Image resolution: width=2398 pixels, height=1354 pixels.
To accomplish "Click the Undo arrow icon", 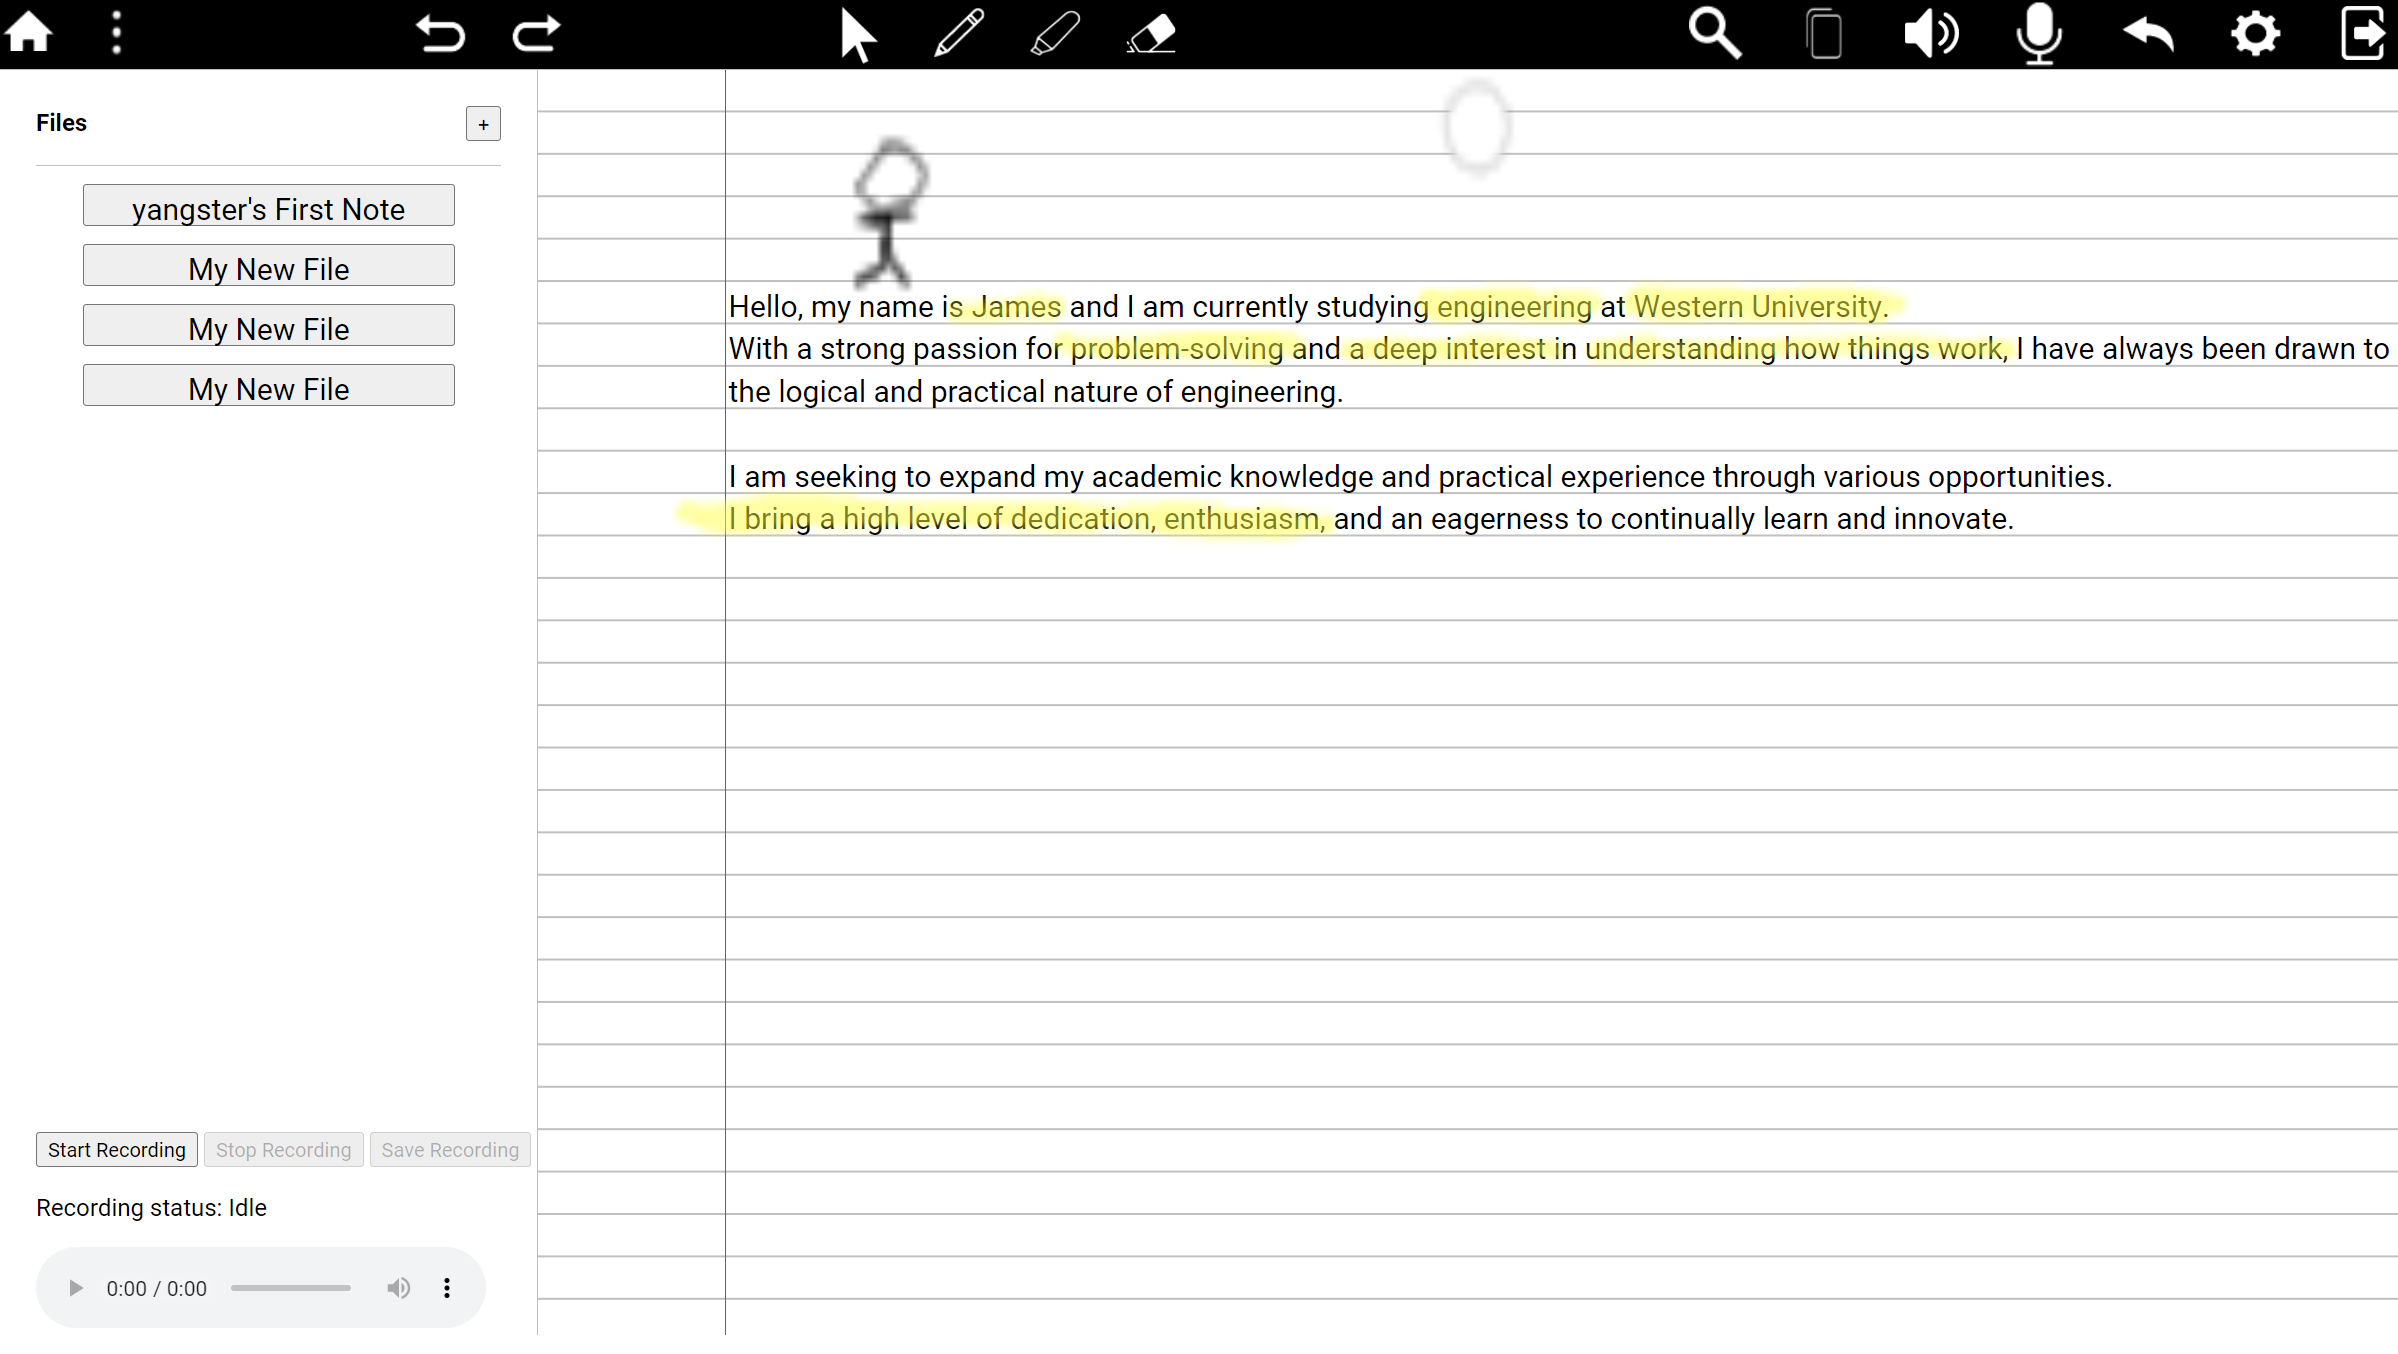I will [x=440, y=33].
